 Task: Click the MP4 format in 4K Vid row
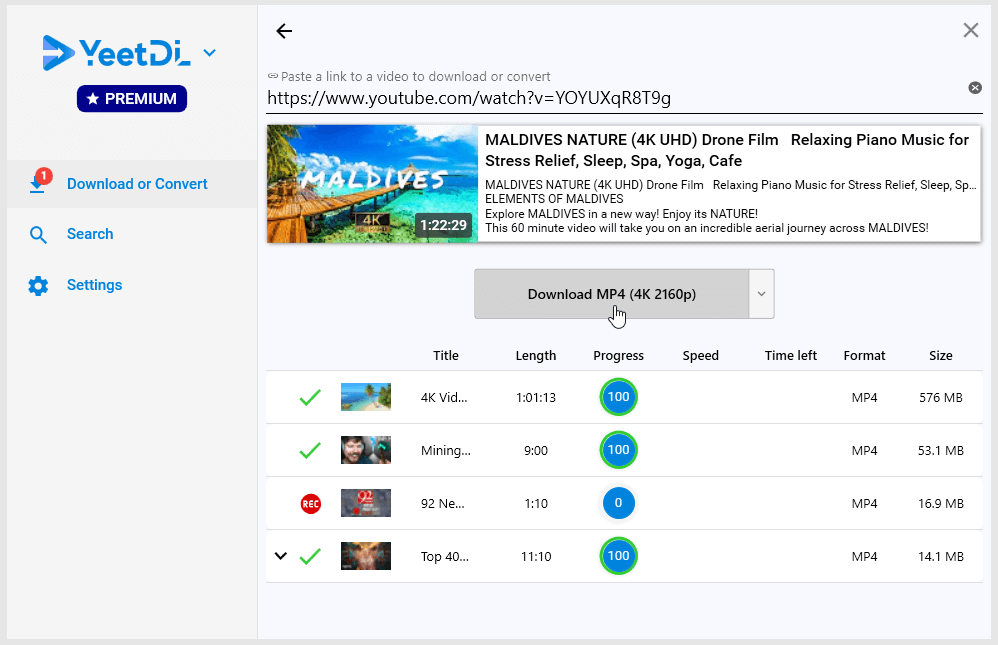pyautogui.click(x=864, y=397)
